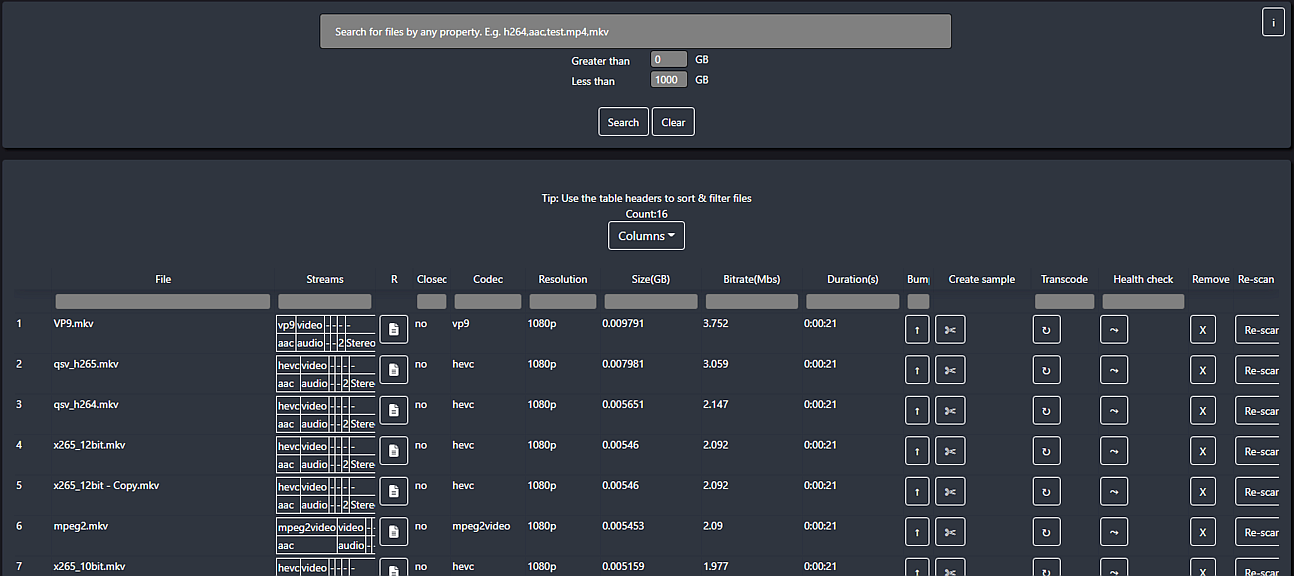The image size is (1294, 576).
Task: Open the Columns dropdown
Action: tap(646, 236)
